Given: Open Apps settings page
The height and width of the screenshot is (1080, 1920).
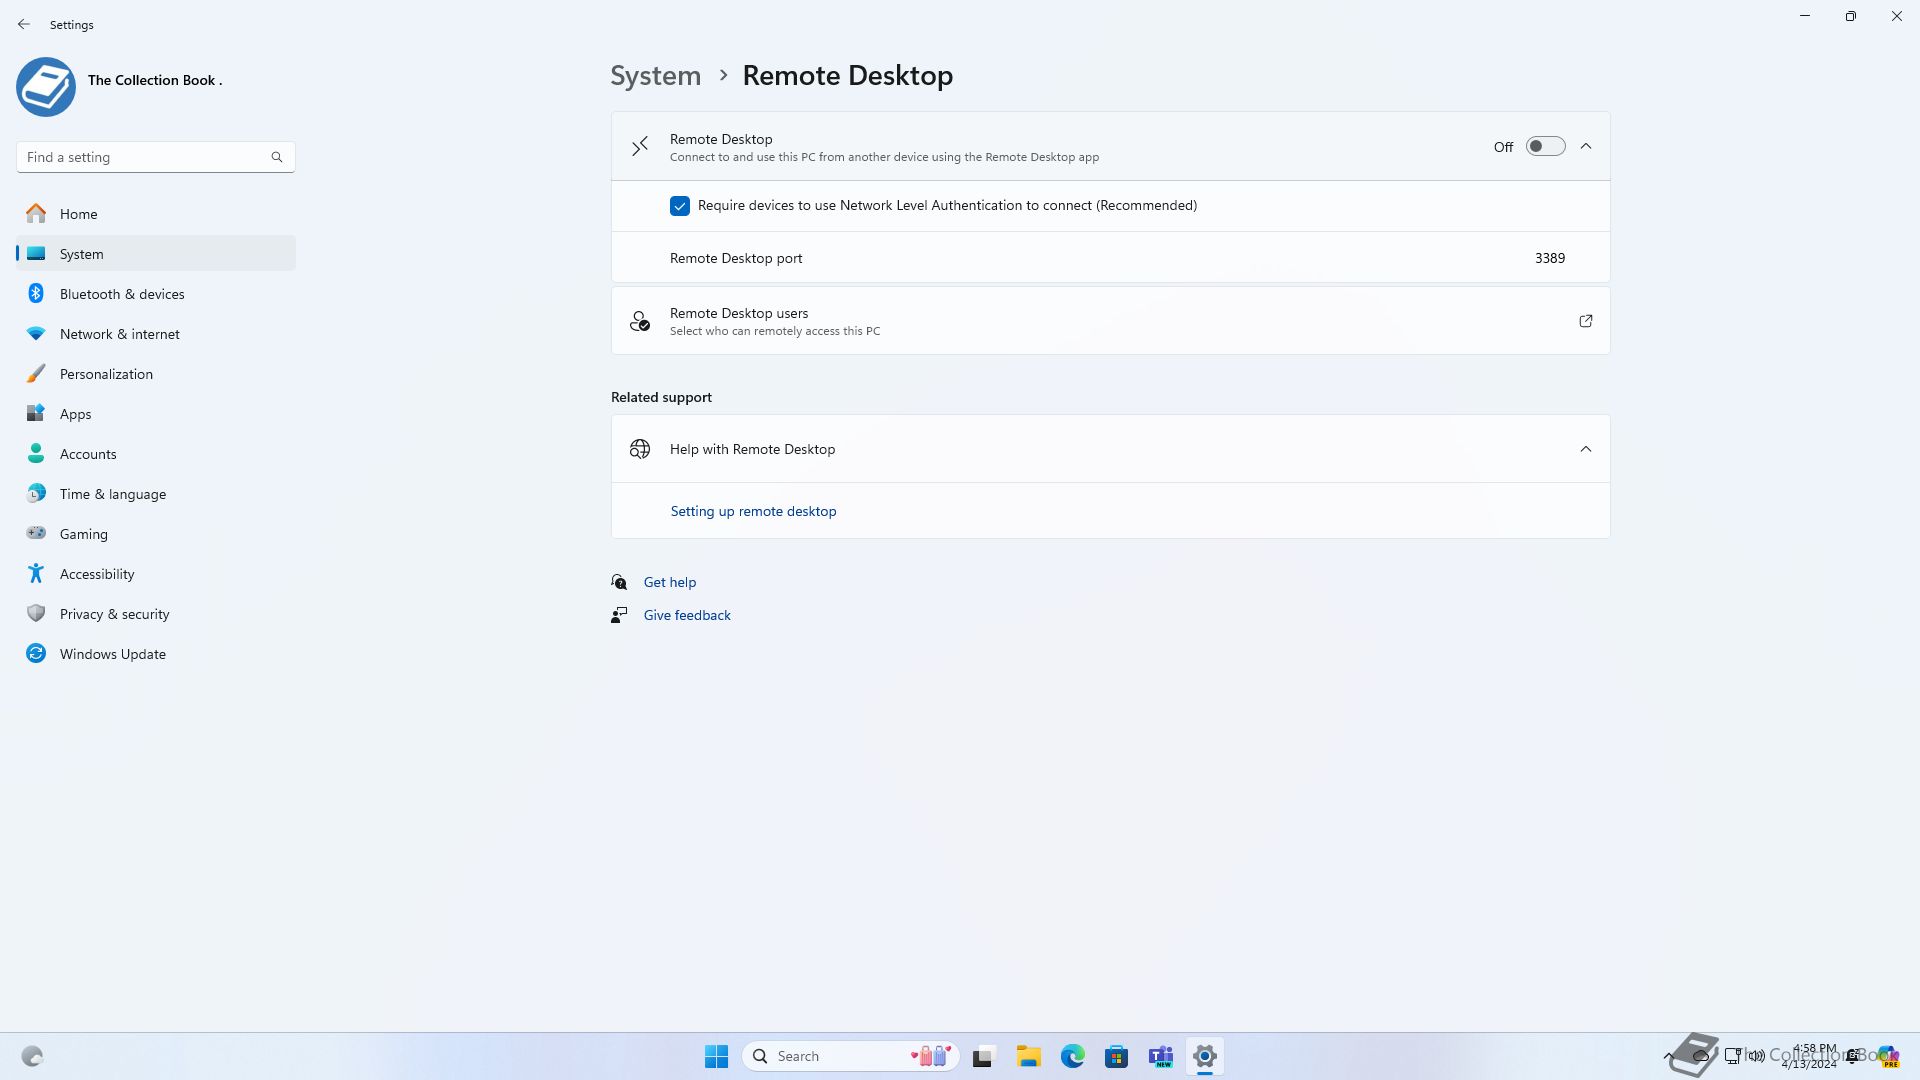Looking at the screenshot, I should 156,414.
